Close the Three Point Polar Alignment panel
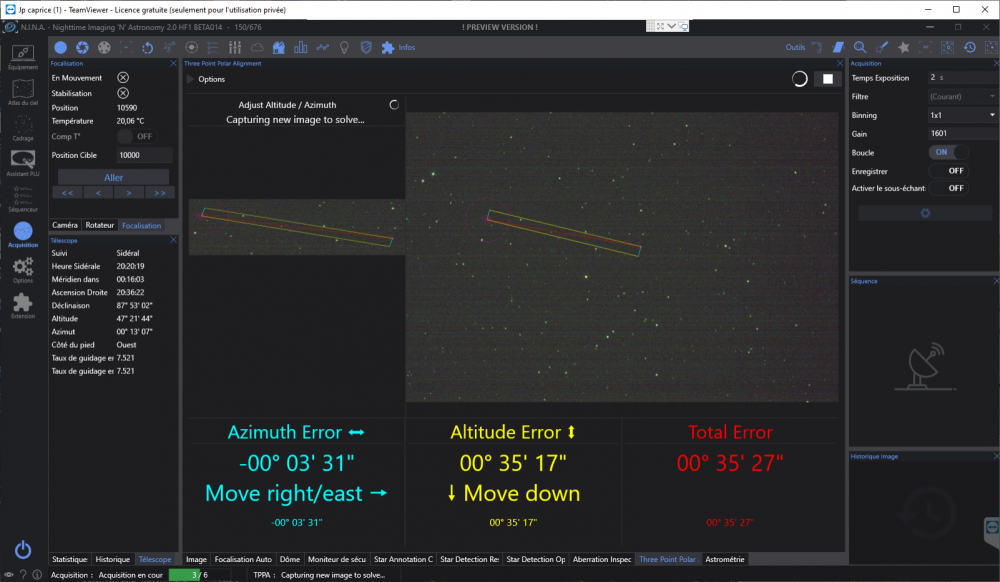1000x582 pixels. (x=839, y=63)
